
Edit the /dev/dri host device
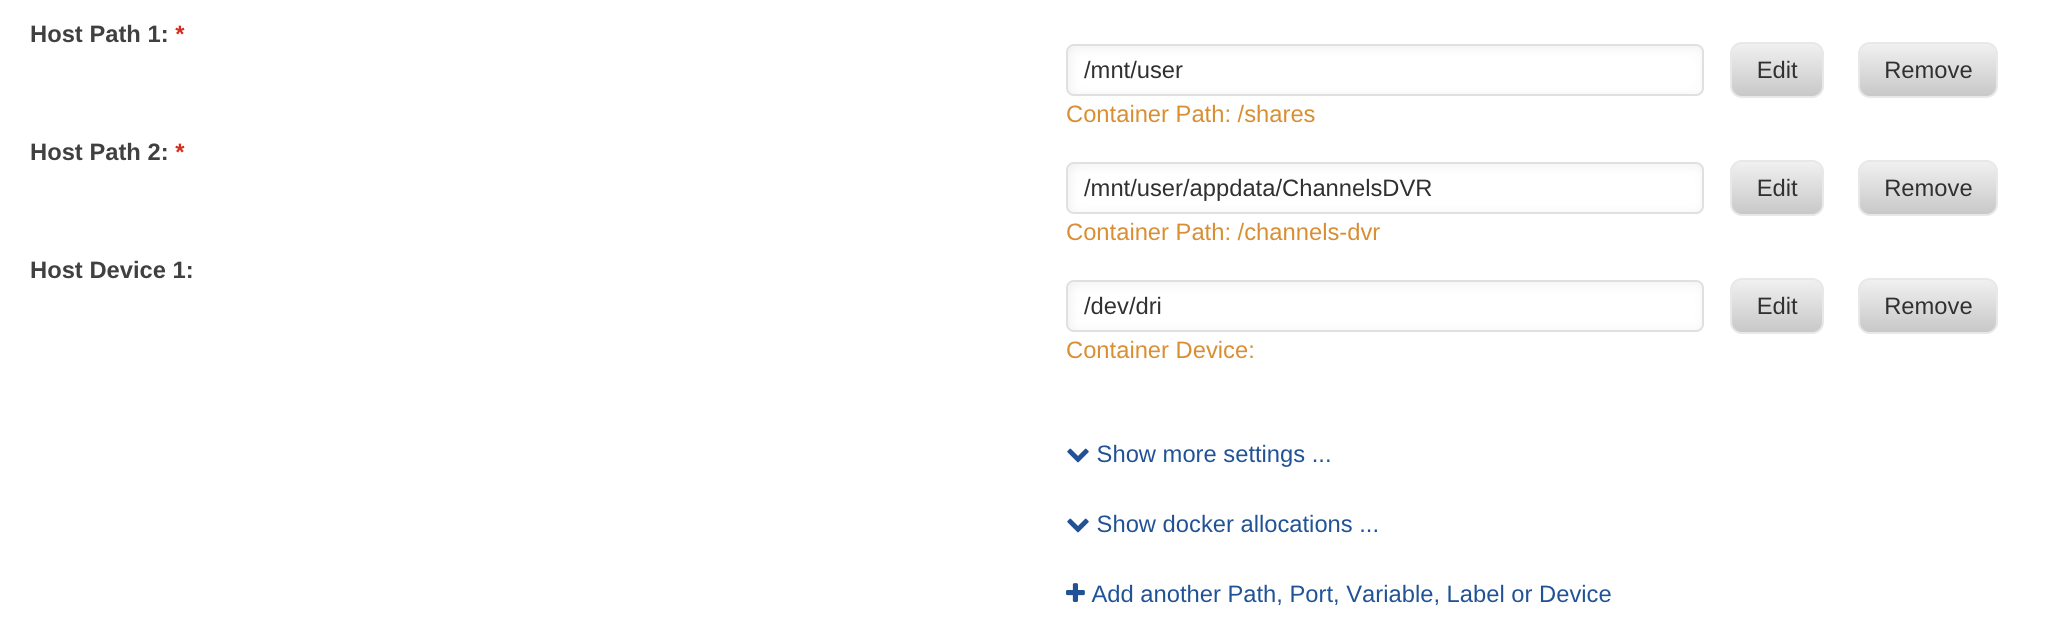point(1776,306)
